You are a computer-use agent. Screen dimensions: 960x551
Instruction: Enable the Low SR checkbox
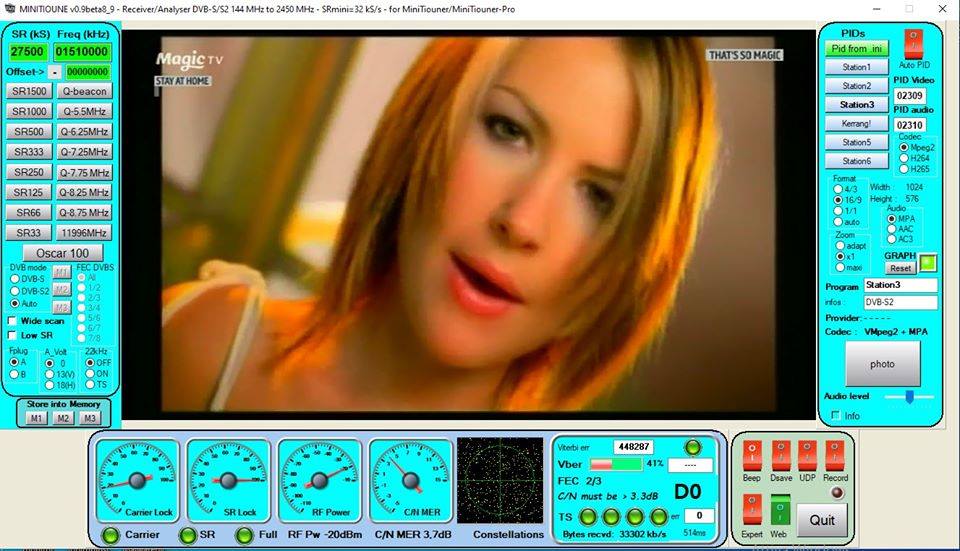tap(12, 335)
